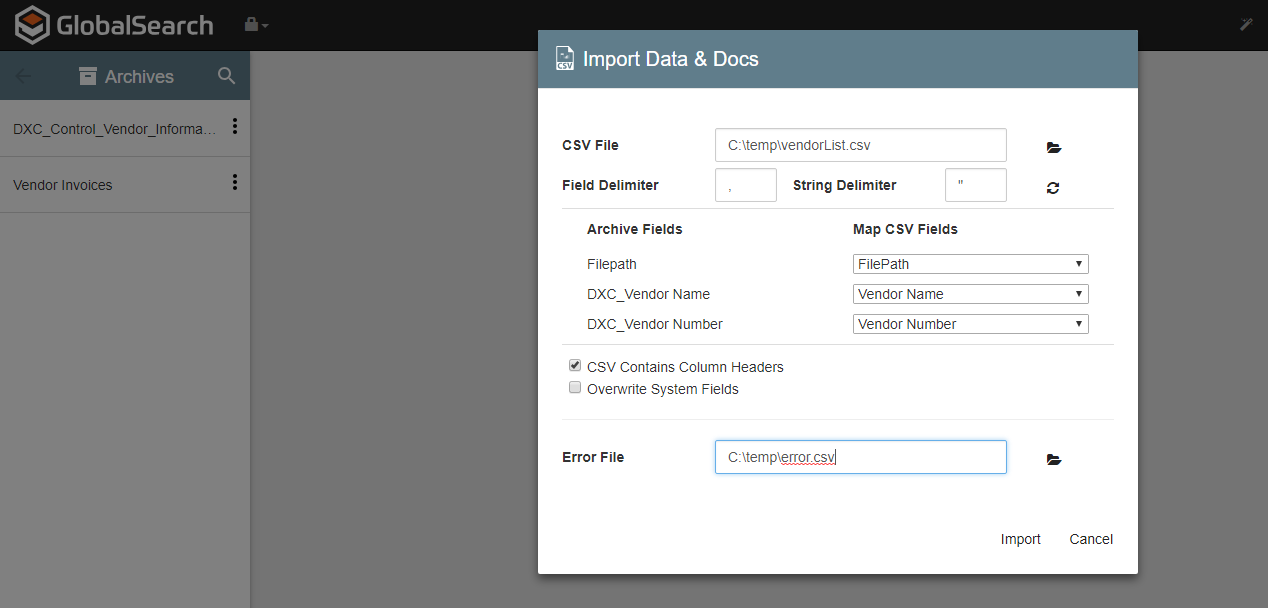
Task: Browse for the Error File with folder icon
Action: point(1053,459)
